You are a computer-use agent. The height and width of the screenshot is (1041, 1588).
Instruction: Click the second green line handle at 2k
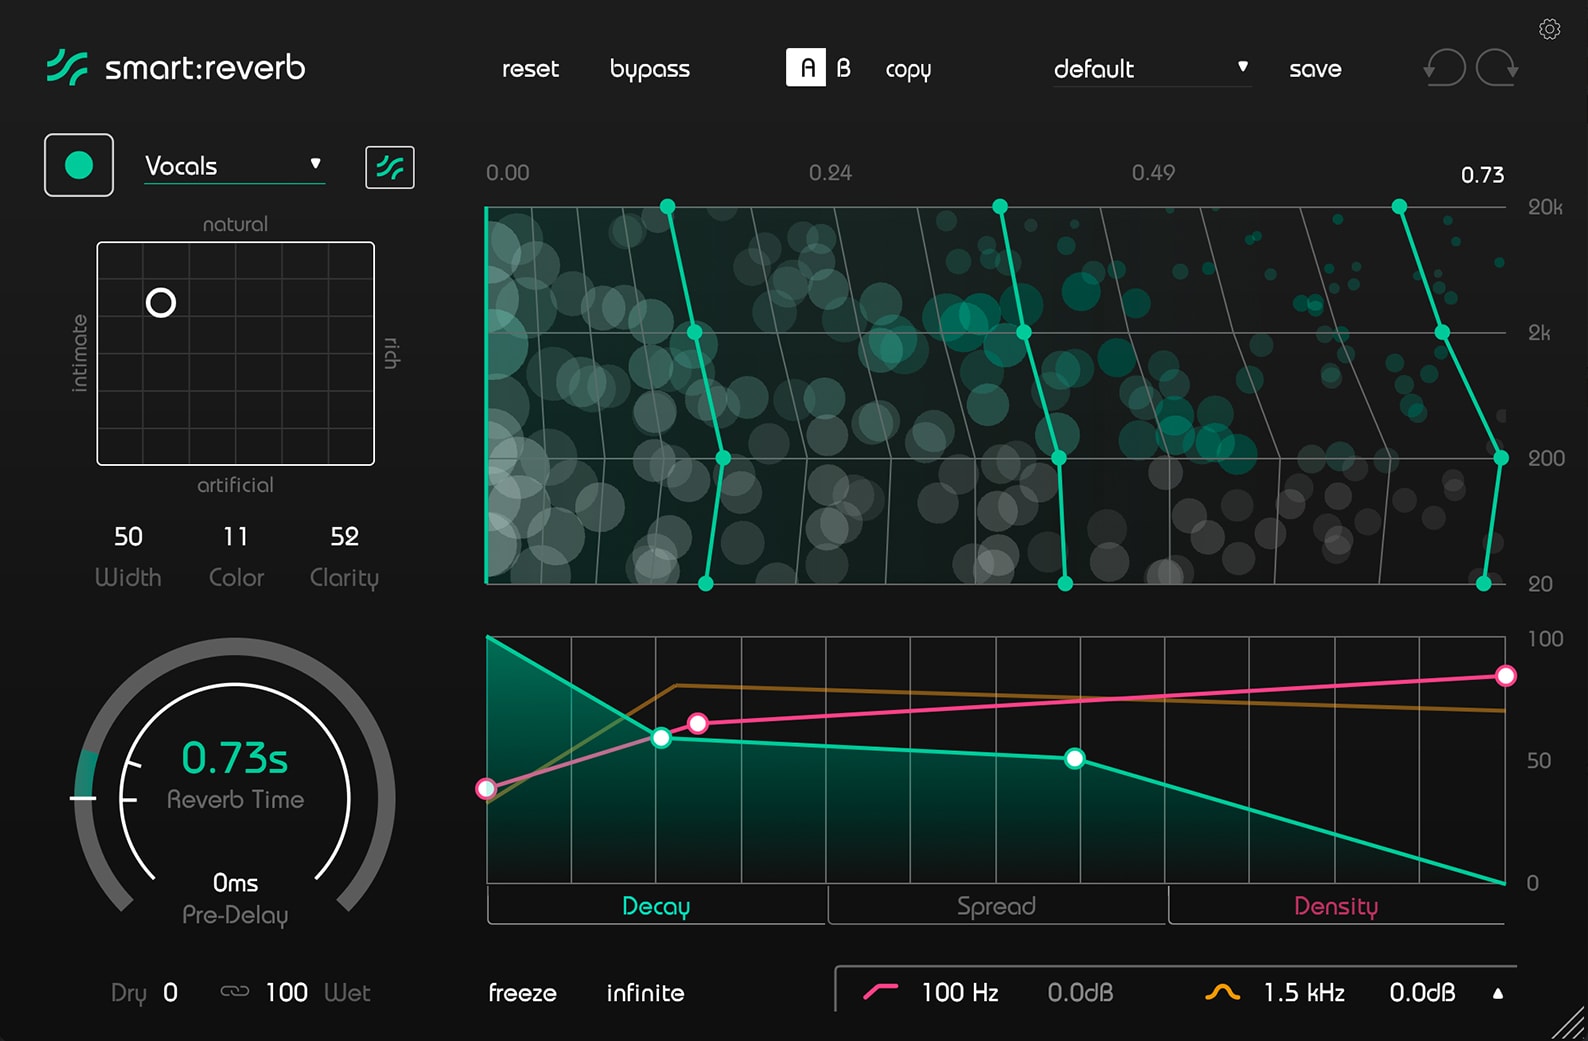(x=1023, y=332)
